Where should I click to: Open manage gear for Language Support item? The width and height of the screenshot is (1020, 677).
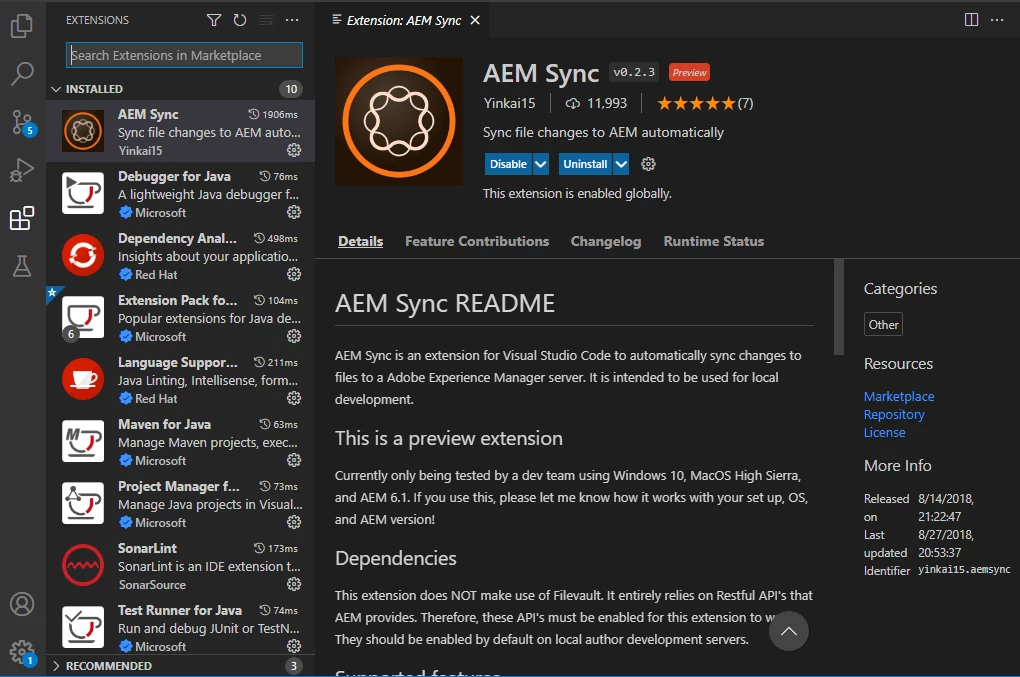(294, 398)
